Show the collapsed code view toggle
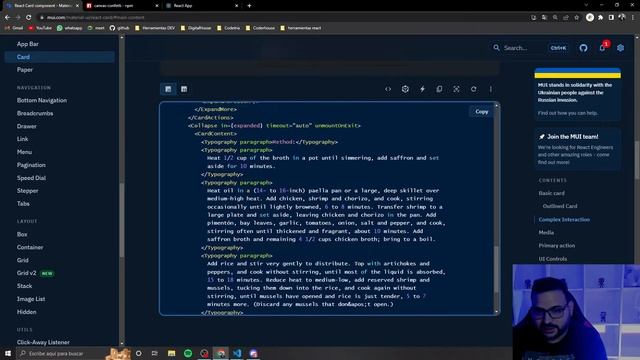 (168, 89)
